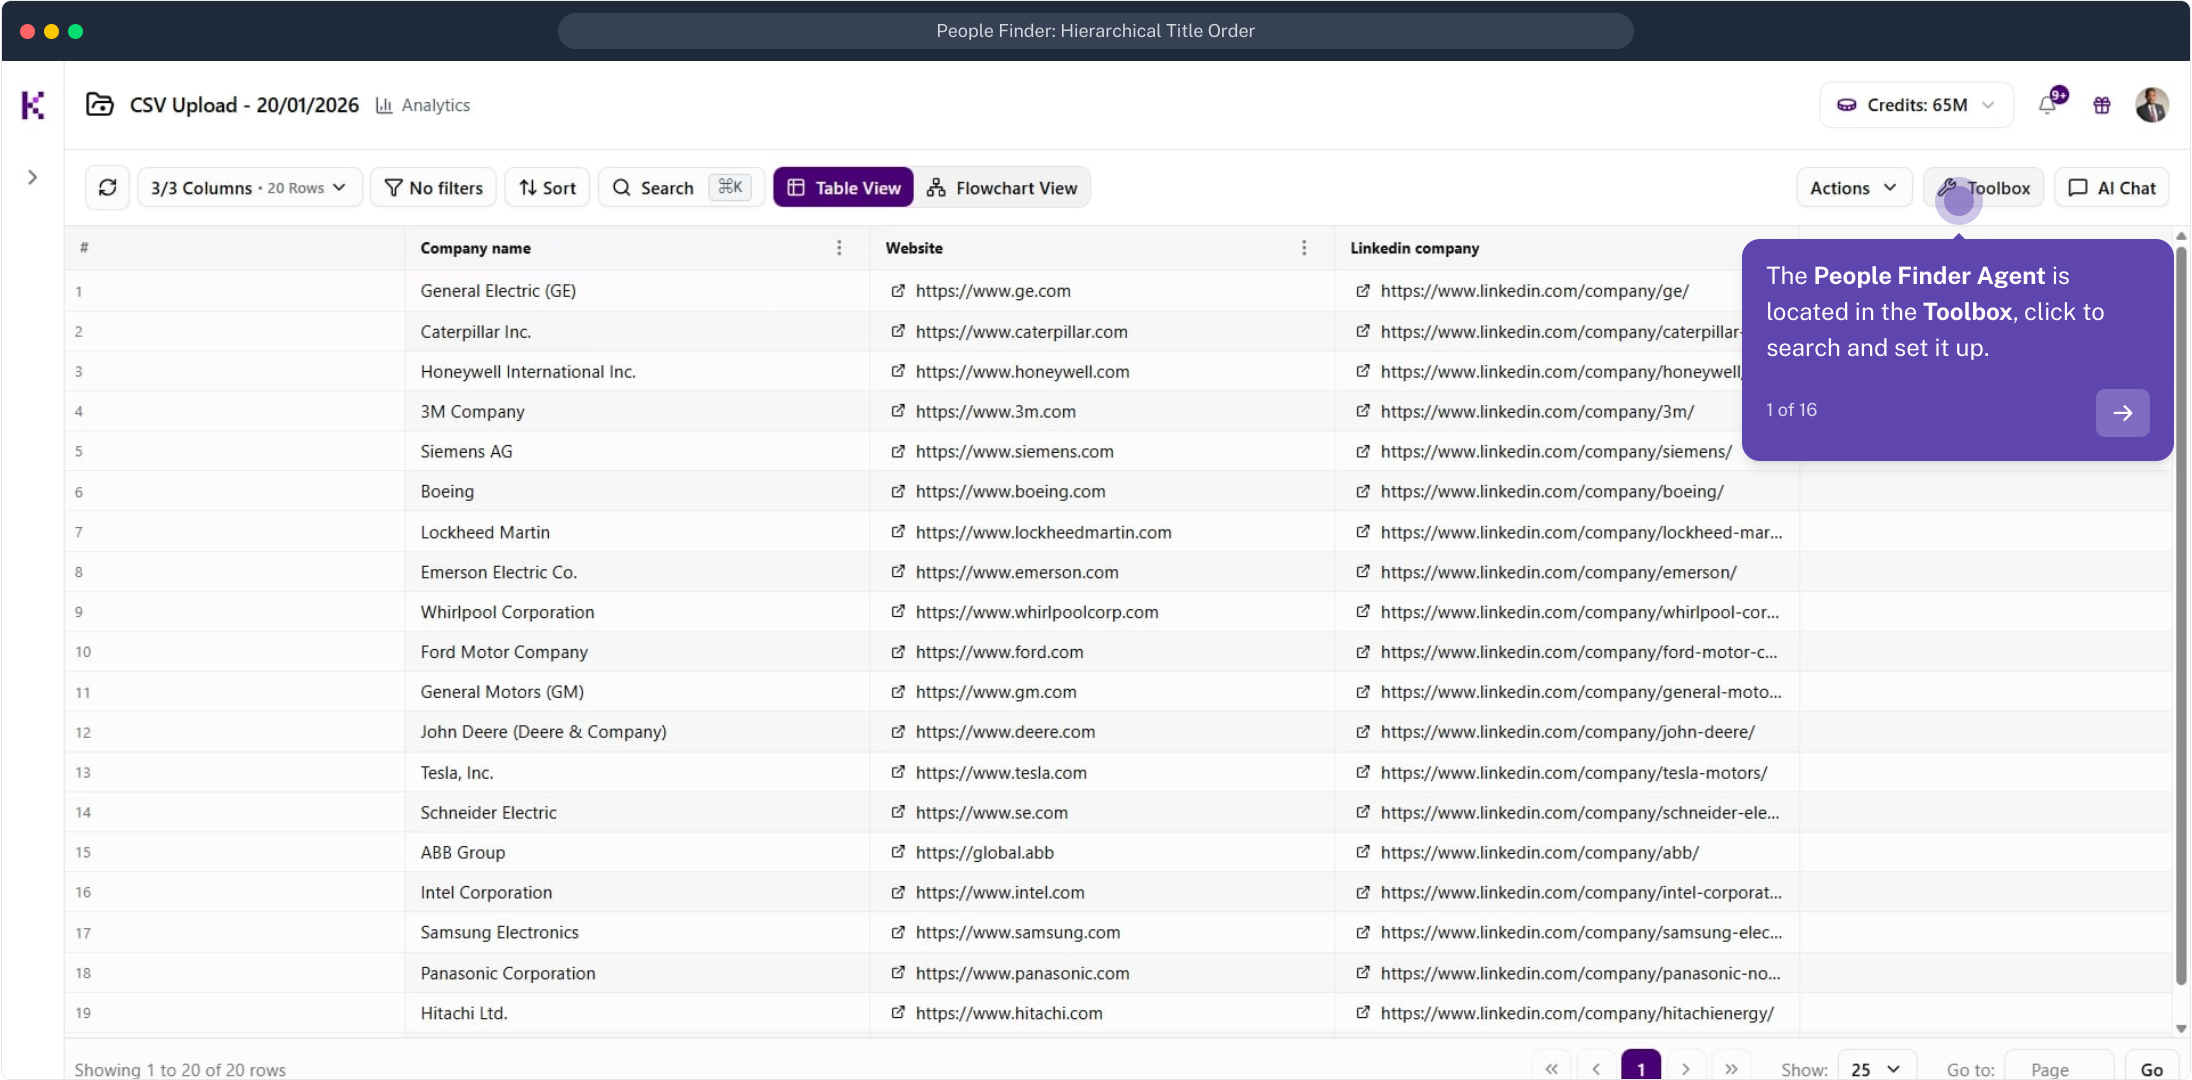Screen dimensions: 2192x1080
Task: Switch to Table View tab
Action: pyautogui.click(x=843, y=188)
